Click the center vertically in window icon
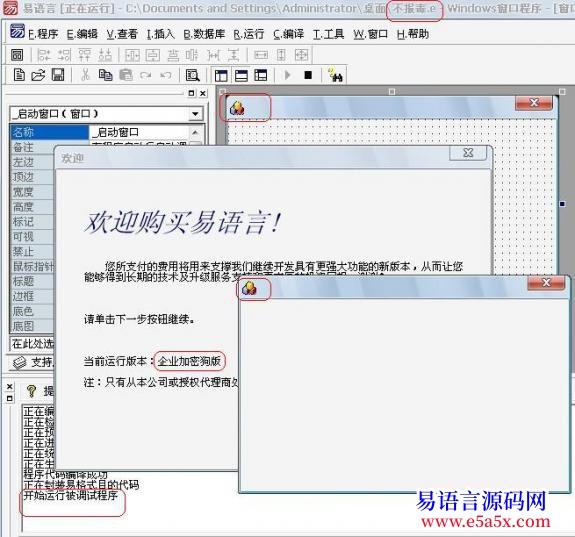This screenshot has width=575, height=537. click(x=153, y=55)
